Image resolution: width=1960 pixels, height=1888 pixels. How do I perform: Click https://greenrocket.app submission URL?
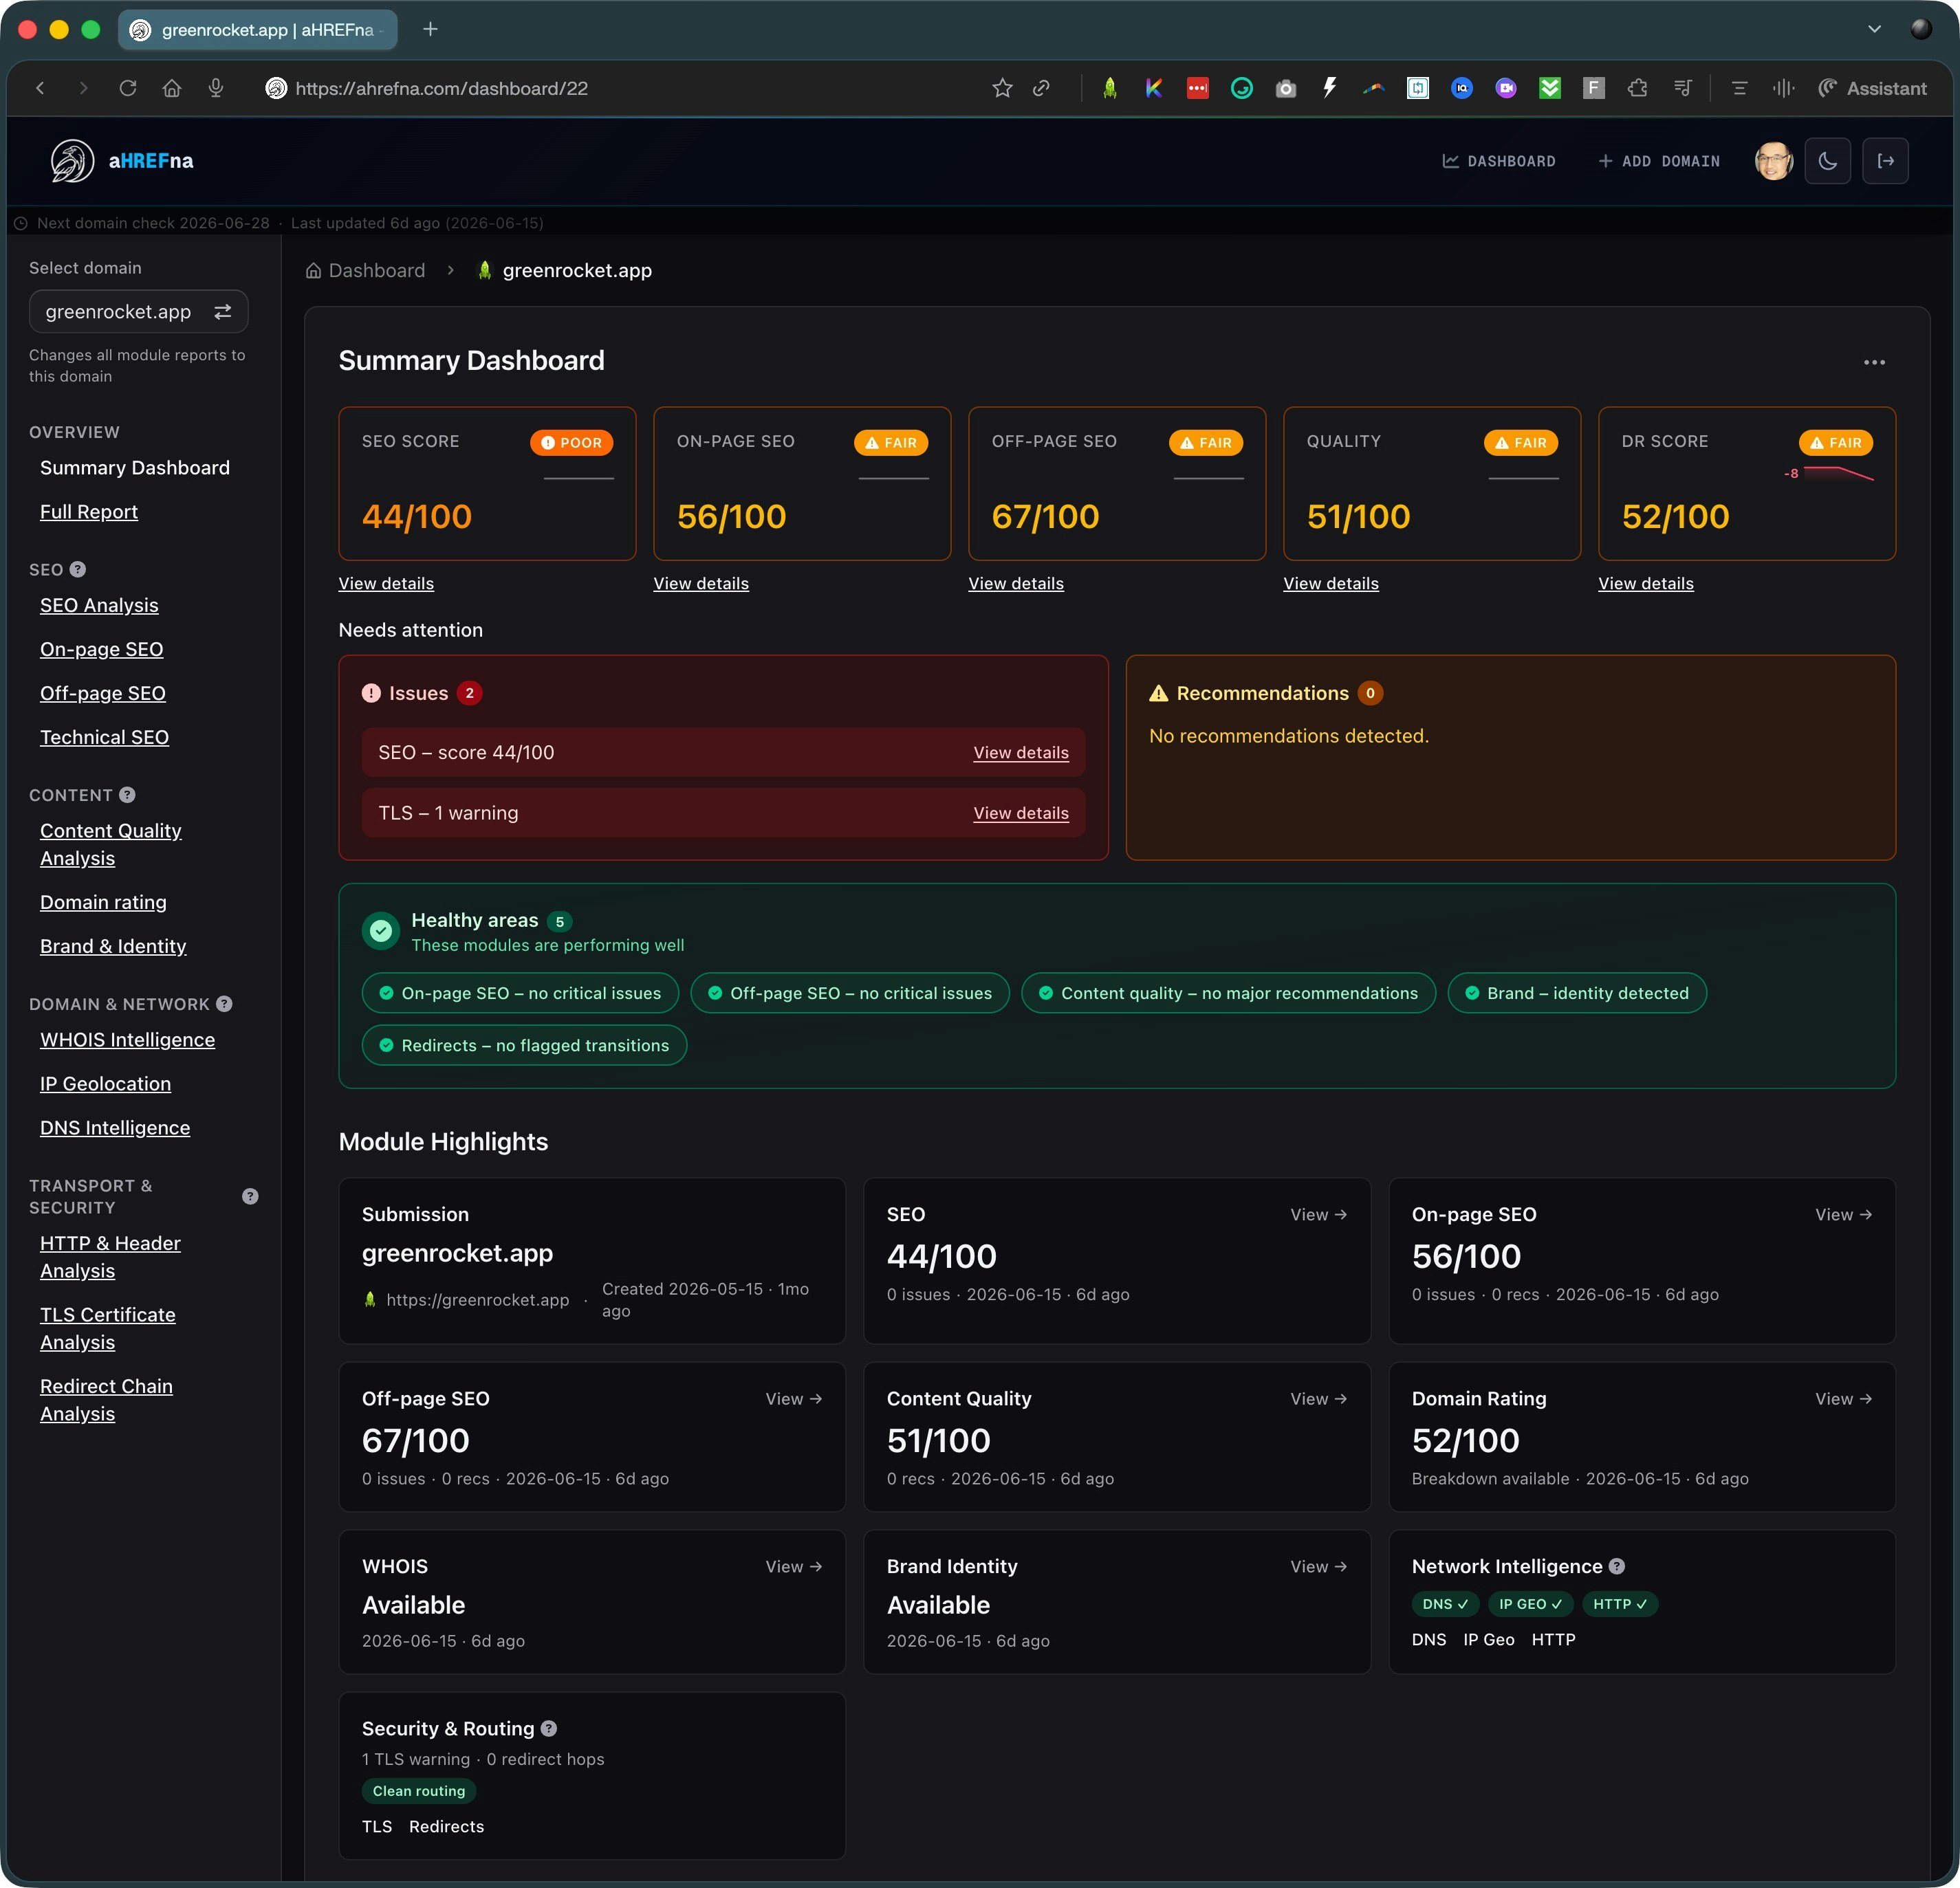point(477,1300)
